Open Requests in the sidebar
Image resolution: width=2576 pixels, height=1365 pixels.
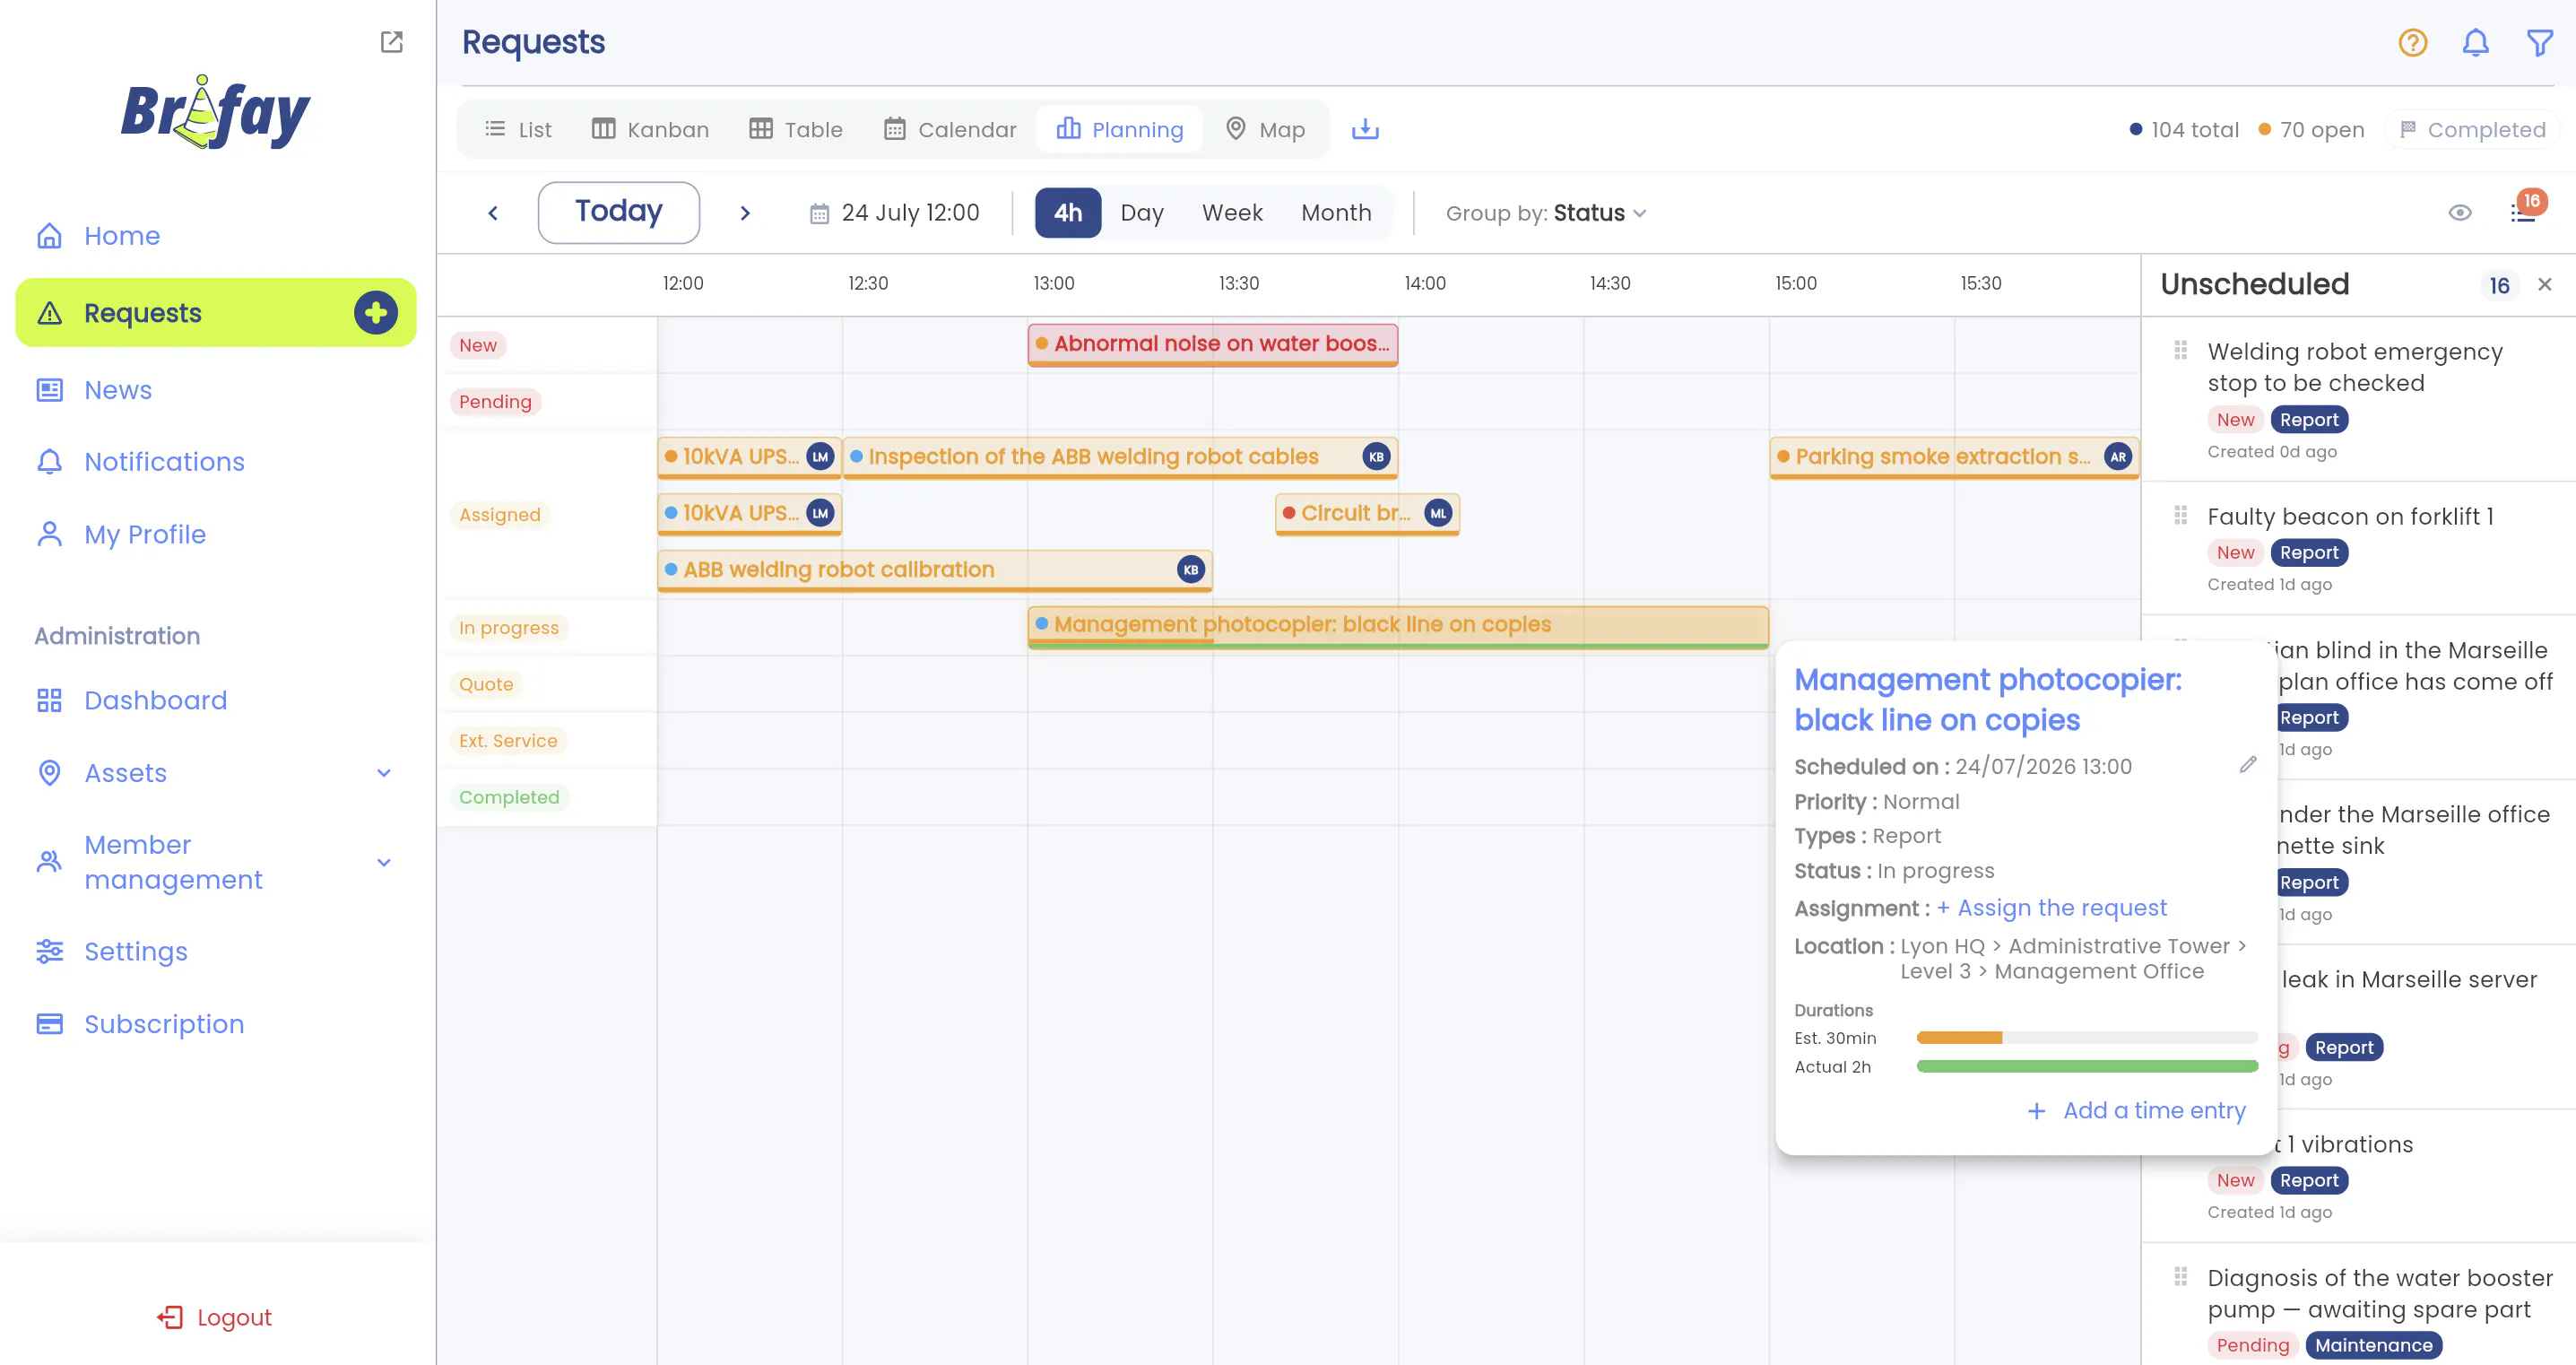coord(216,313)
